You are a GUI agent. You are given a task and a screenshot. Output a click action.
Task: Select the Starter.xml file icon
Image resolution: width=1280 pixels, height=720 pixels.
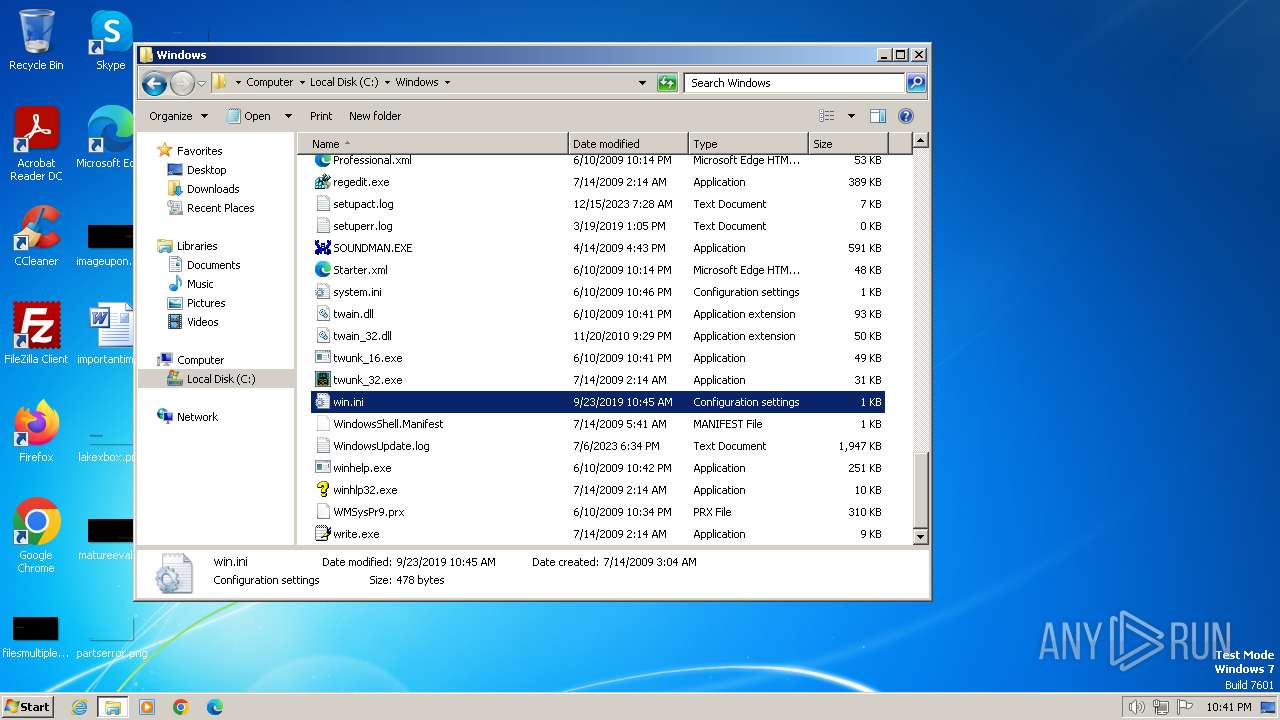coord(322,270)
